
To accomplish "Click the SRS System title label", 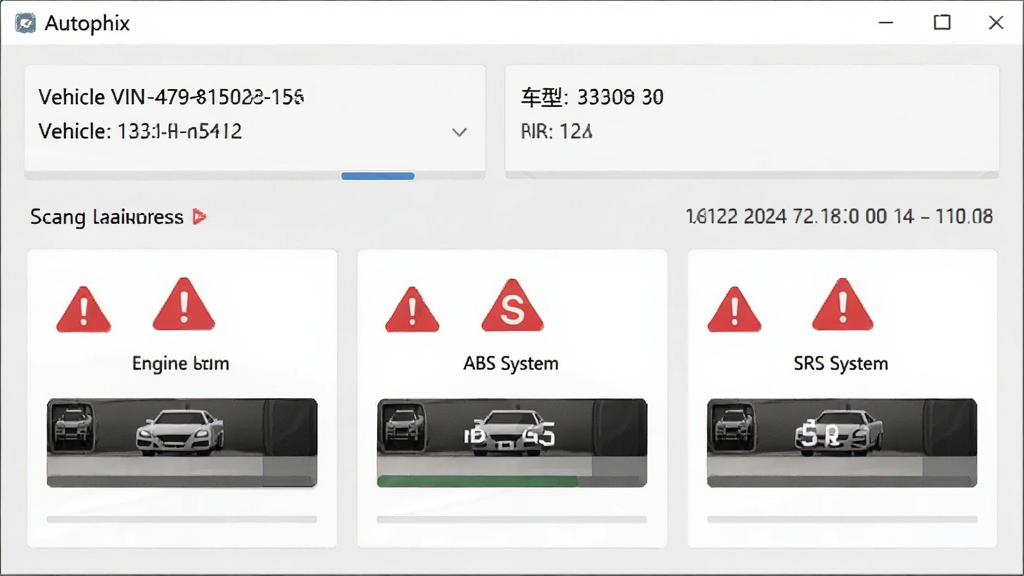I will [x=841, y=363].
